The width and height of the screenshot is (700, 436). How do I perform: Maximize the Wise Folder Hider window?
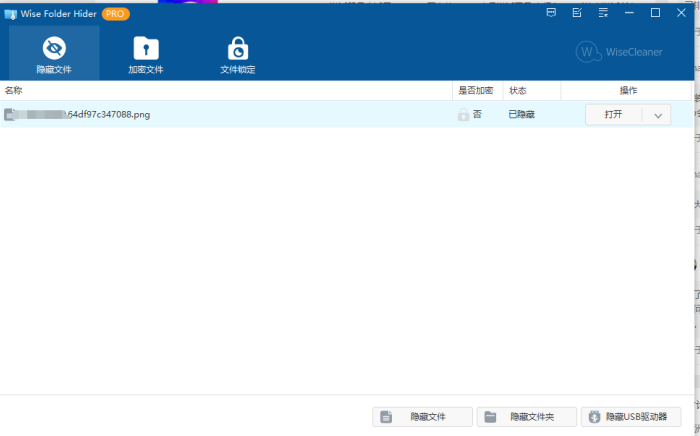655,13
